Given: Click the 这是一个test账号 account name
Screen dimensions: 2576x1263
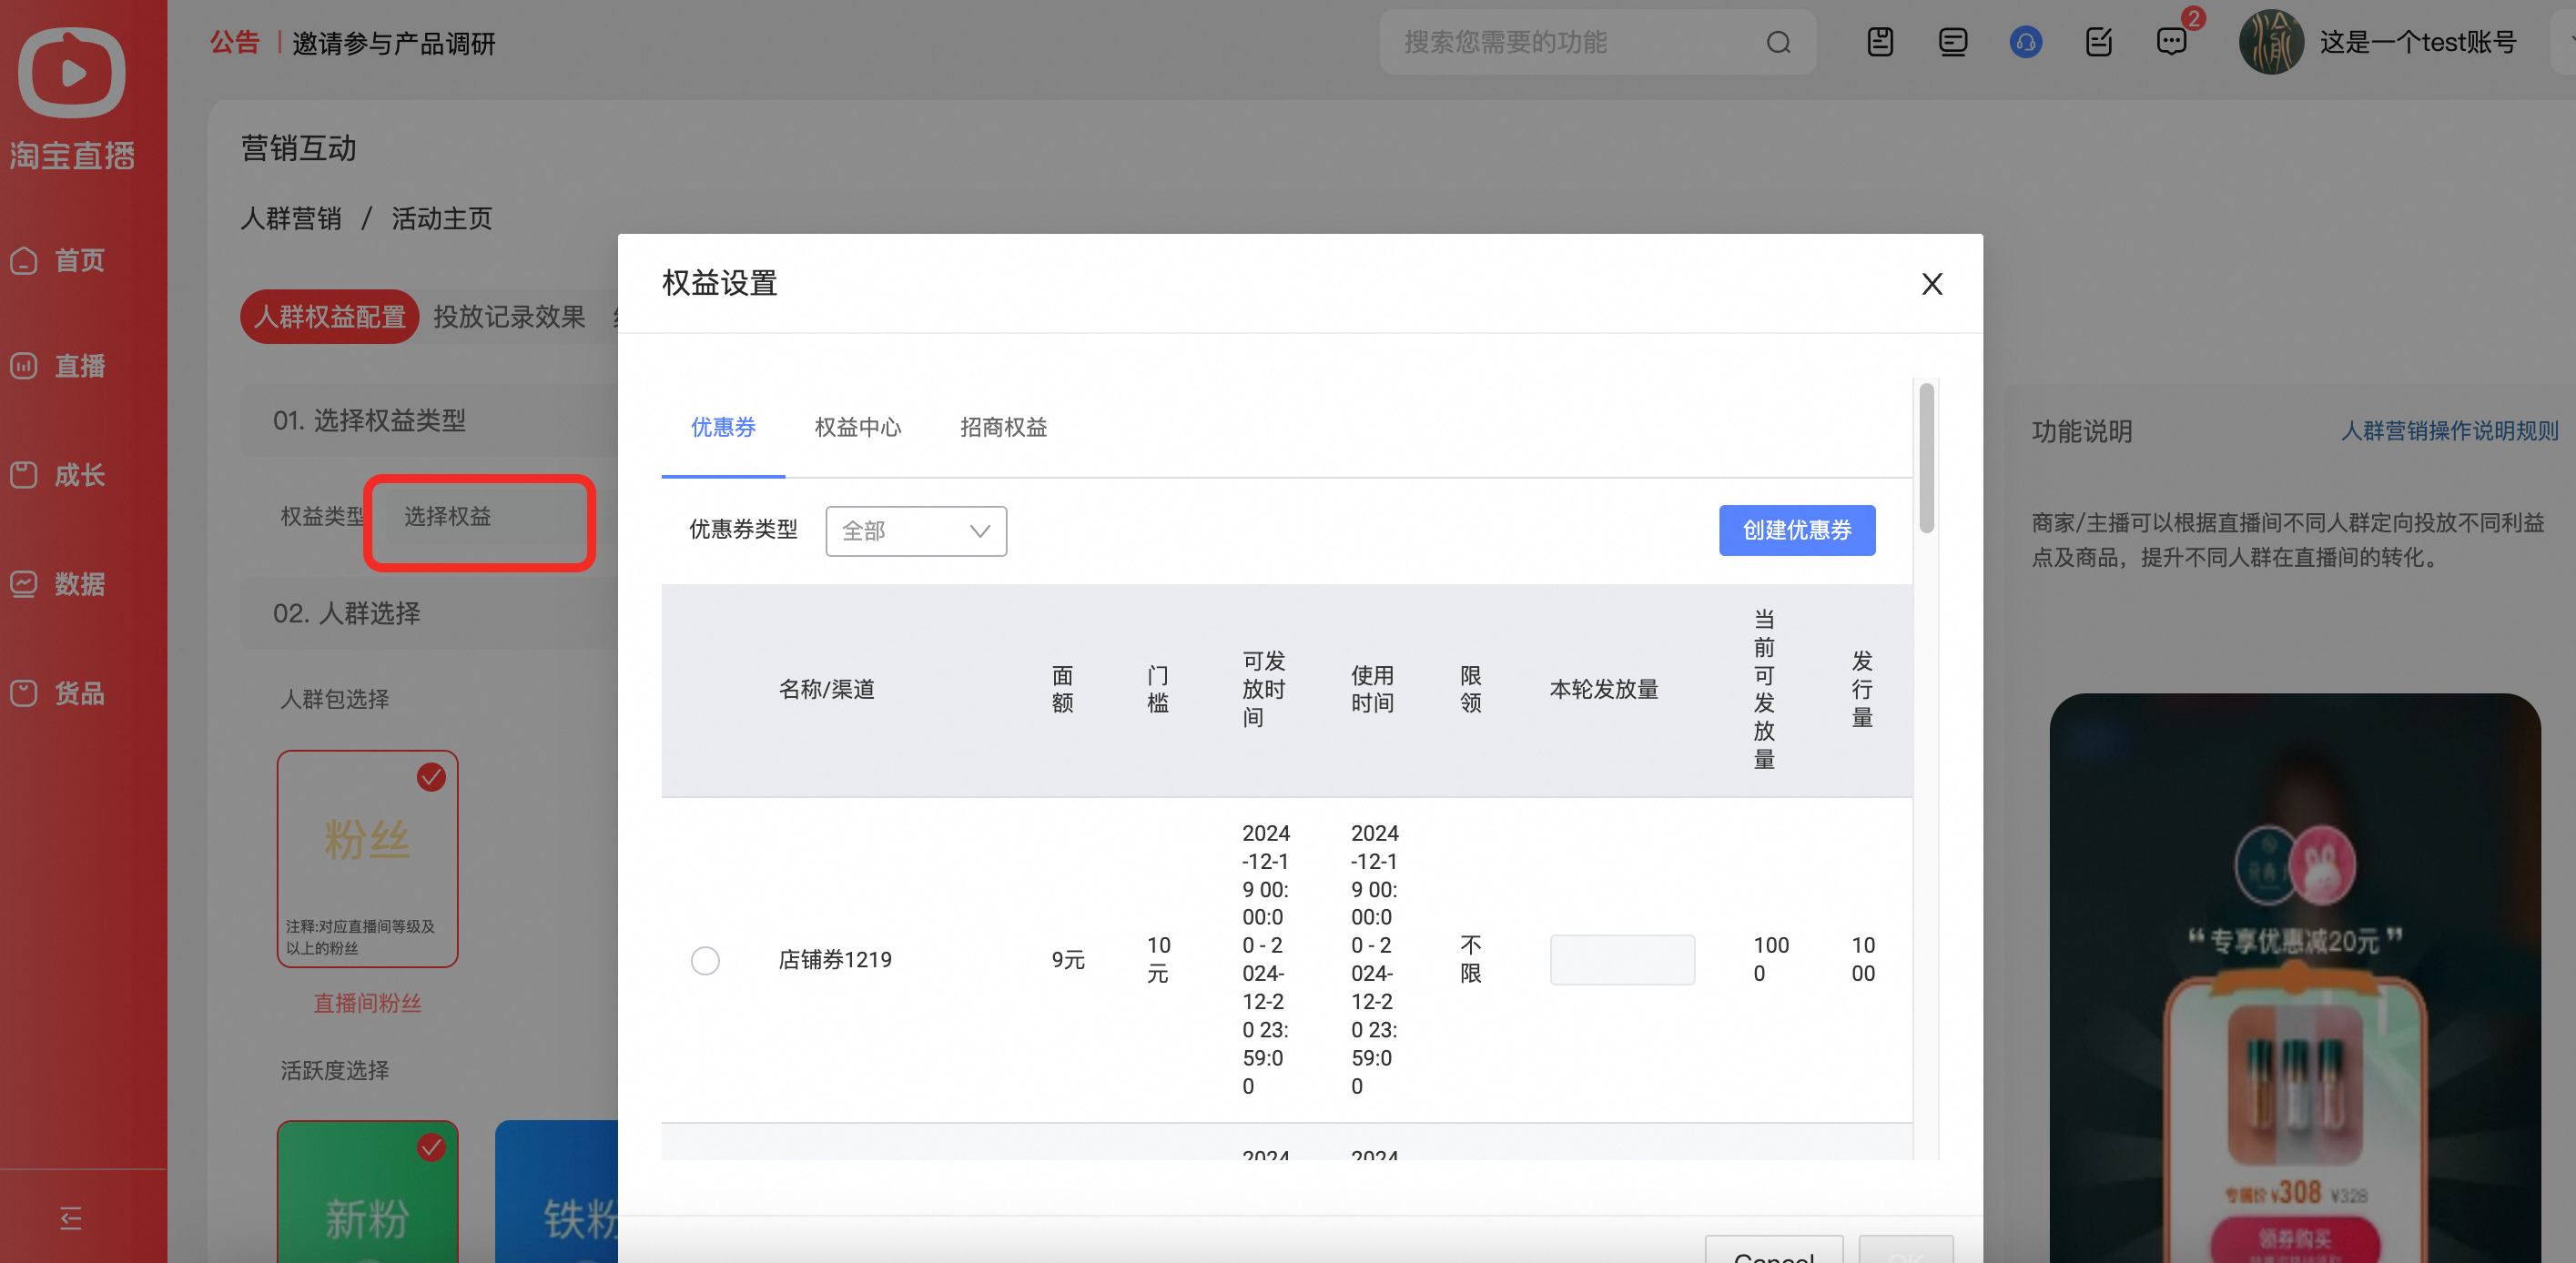Looking at the screenshot, I should (x=2418, y=42).
